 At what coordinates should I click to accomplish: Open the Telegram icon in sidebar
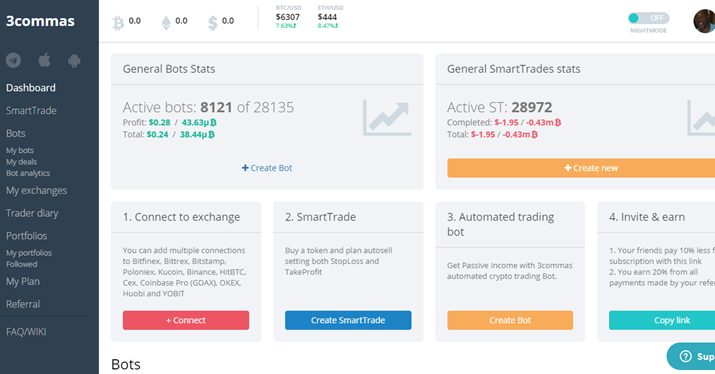(x=14, y=60)
